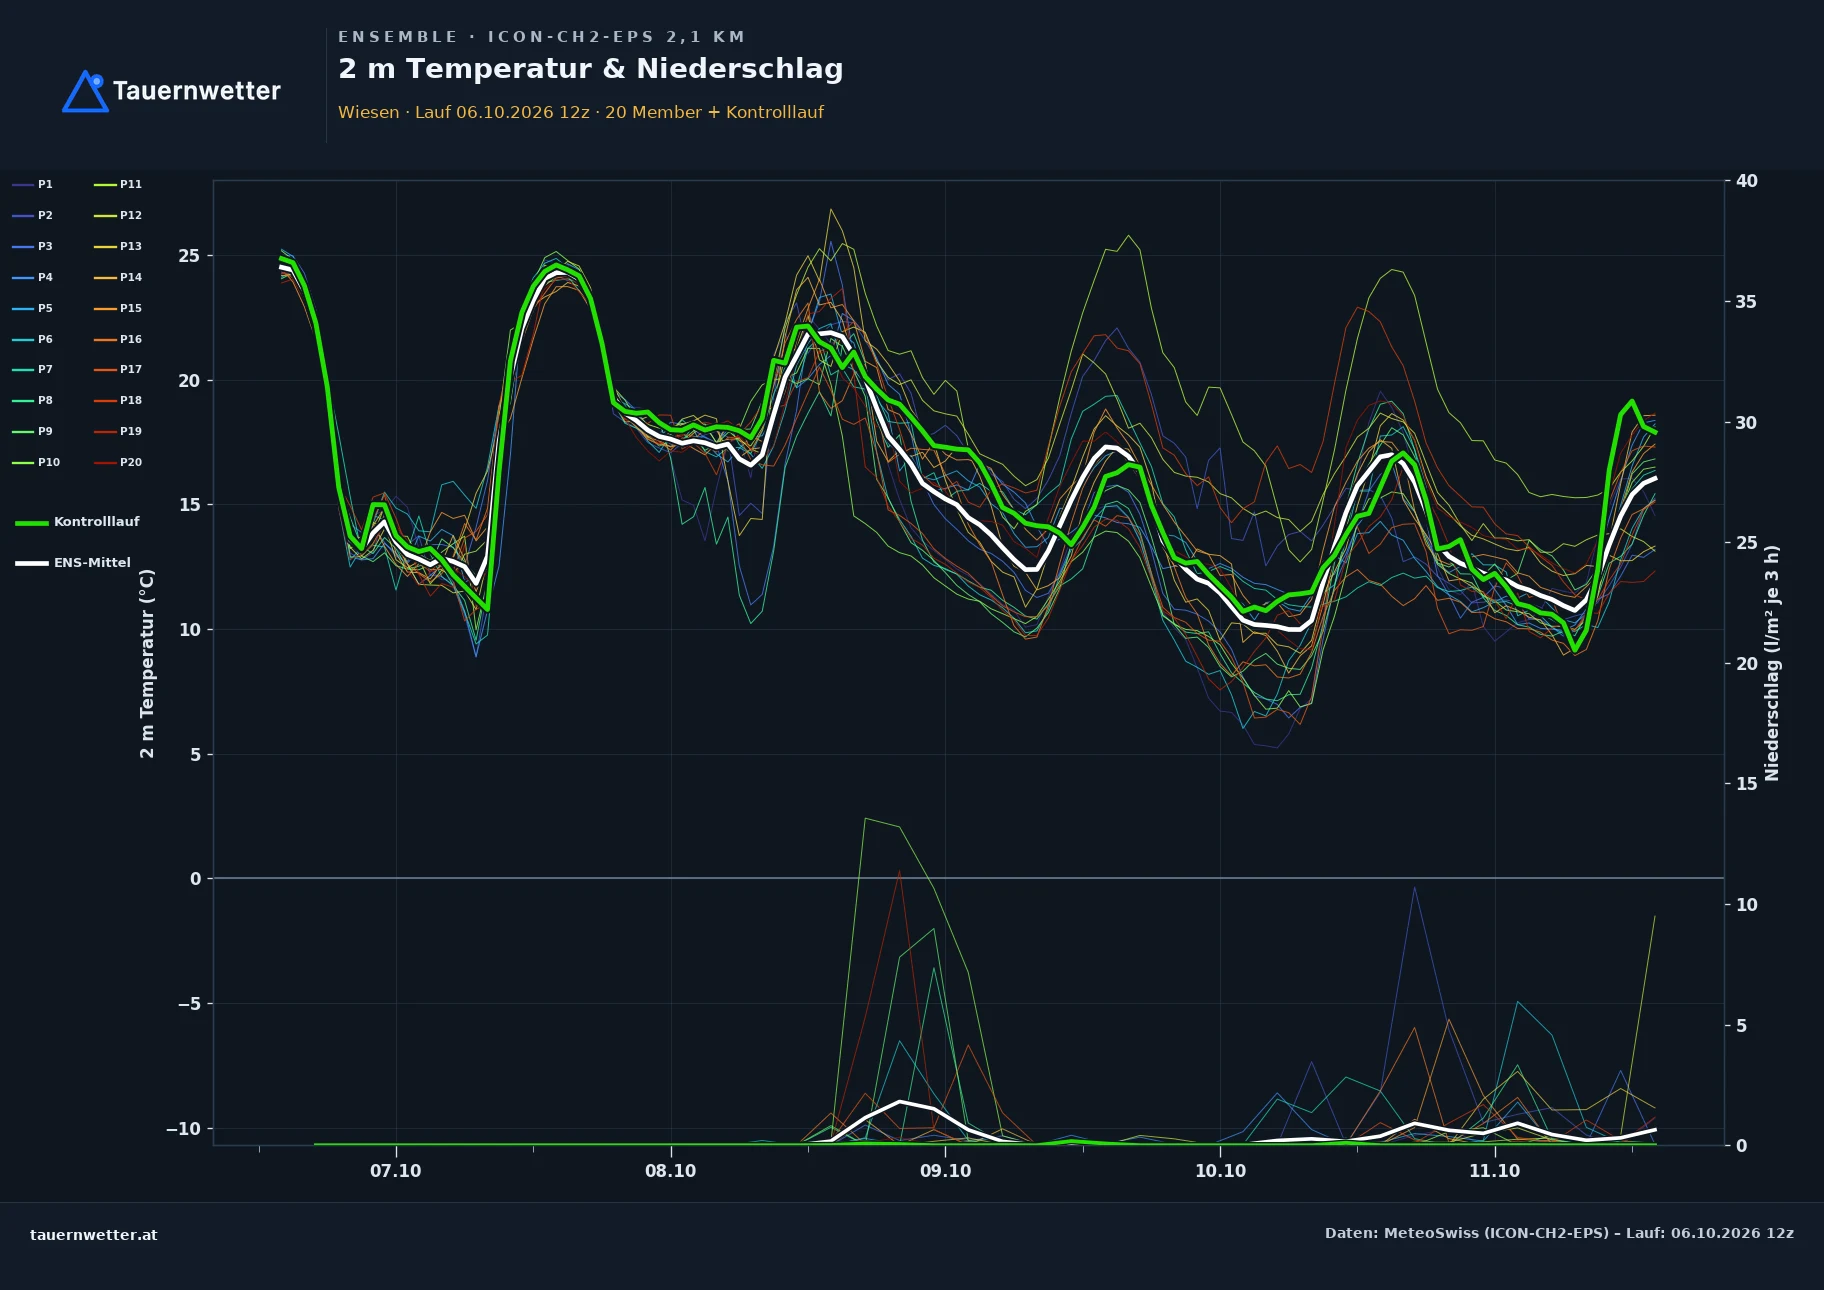Select the P15 legend entry
This screenshot has height=1290, width=1824.
click(118, 308)
